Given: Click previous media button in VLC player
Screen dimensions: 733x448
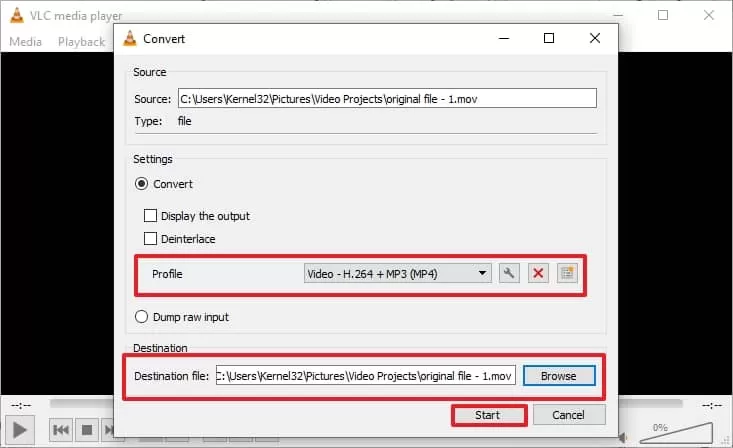Looking at the screenshot, I should pyautogui.click(x=61, y=430).
